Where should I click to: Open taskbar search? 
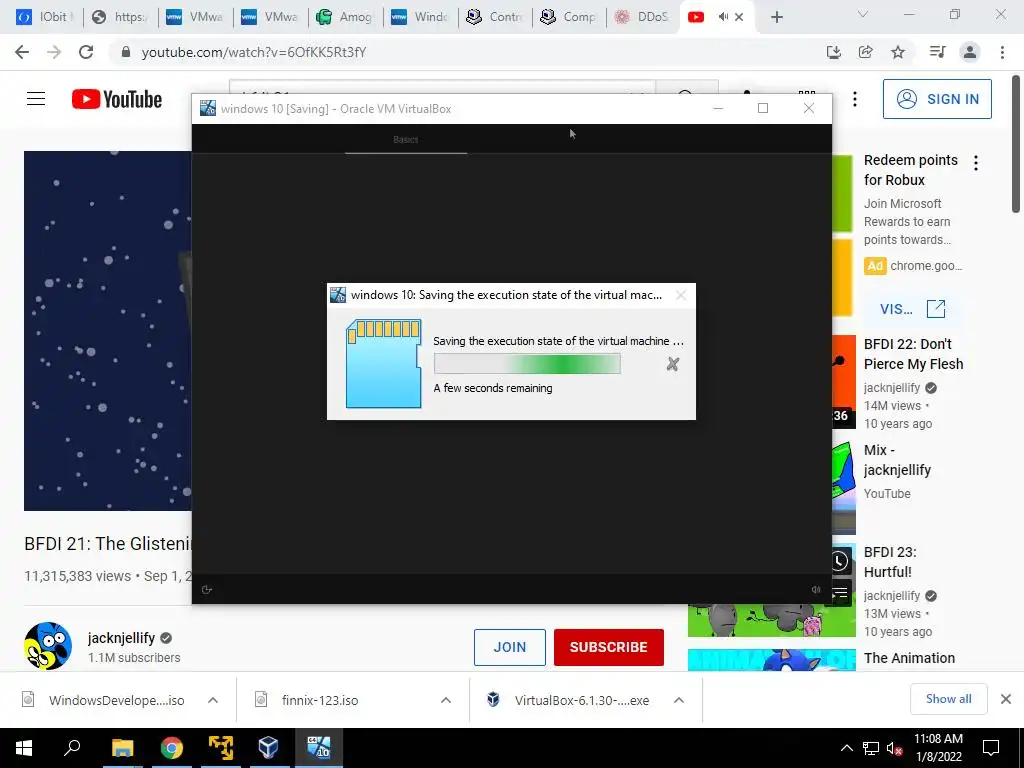coord(72,748)
